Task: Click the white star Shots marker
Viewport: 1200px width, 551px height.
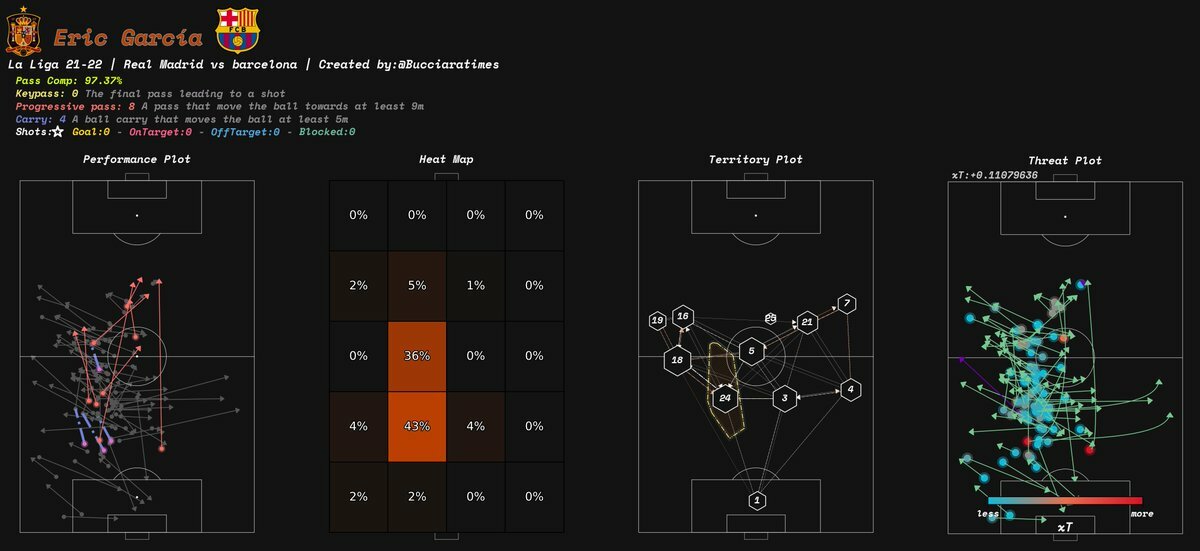Action: coord(58,131)
